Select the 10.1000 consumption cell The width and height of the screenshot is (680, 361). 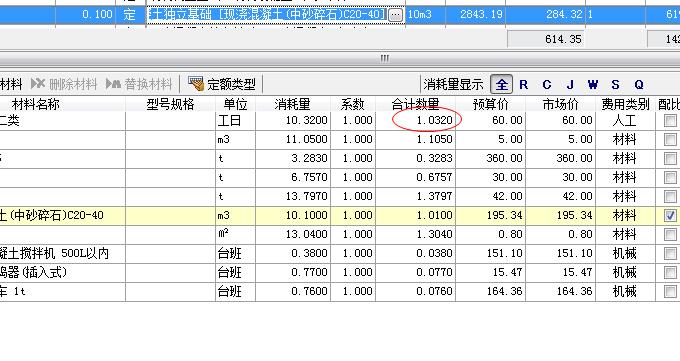293,215
